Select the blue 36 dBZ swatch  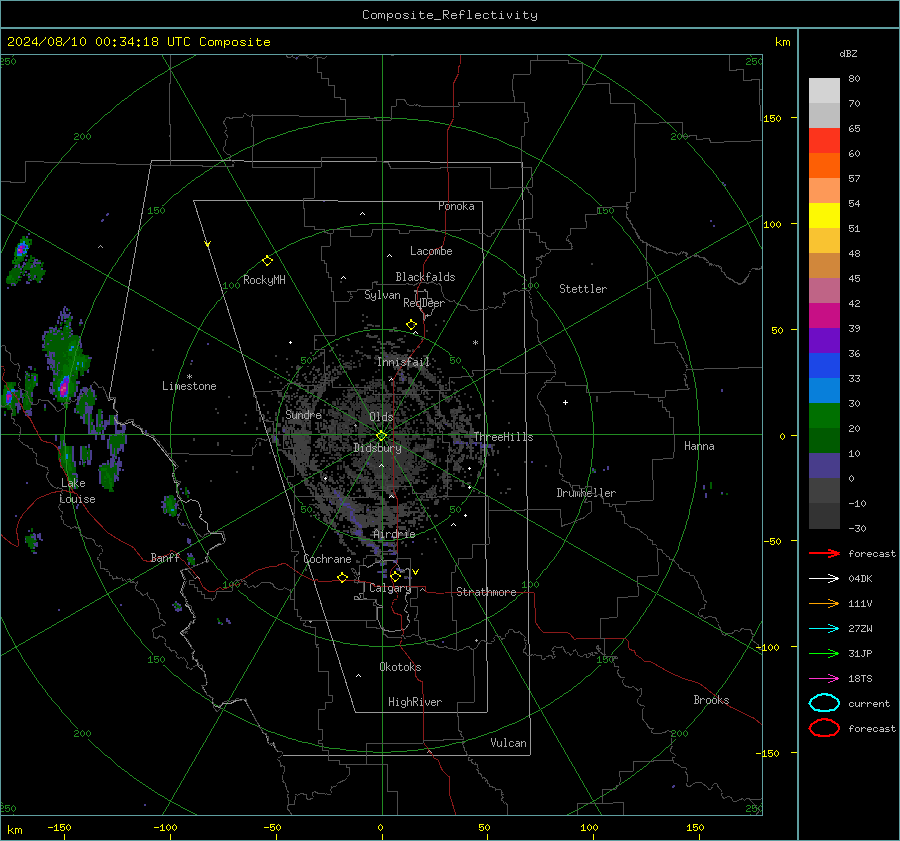pyautogui.click(x=824, y=366)
